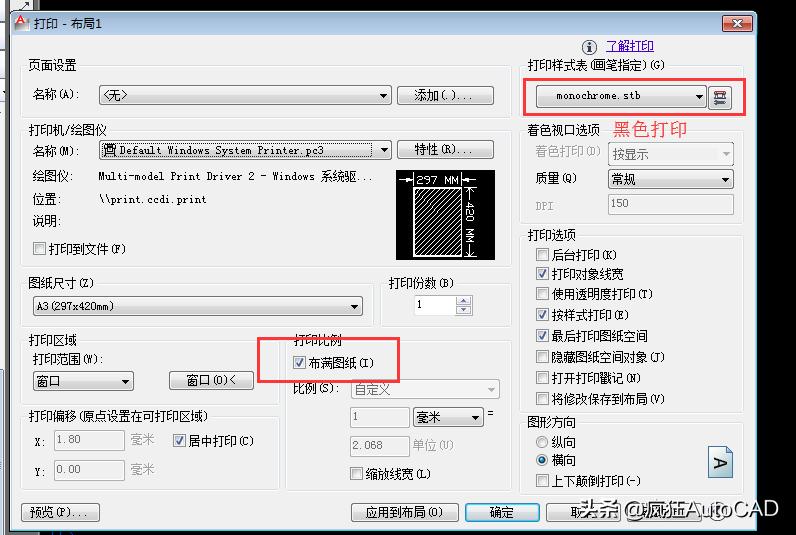Toggle 布满图纸 fit to paper checkbox

coord(299,362)
